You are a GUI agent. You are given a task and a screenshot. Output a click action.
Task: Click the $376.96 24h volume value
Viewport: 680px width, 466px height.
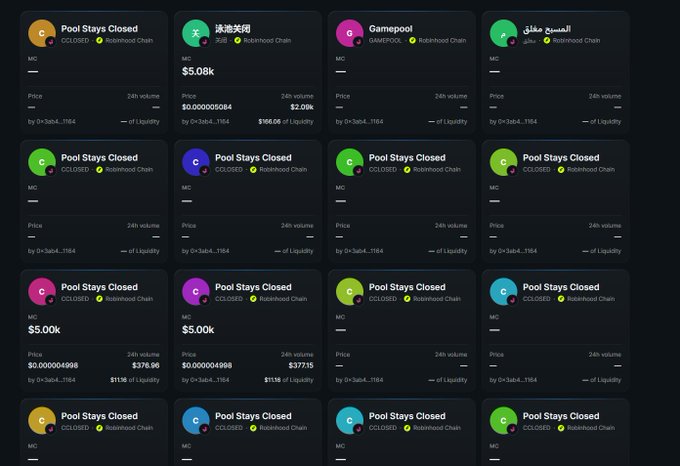146,365
